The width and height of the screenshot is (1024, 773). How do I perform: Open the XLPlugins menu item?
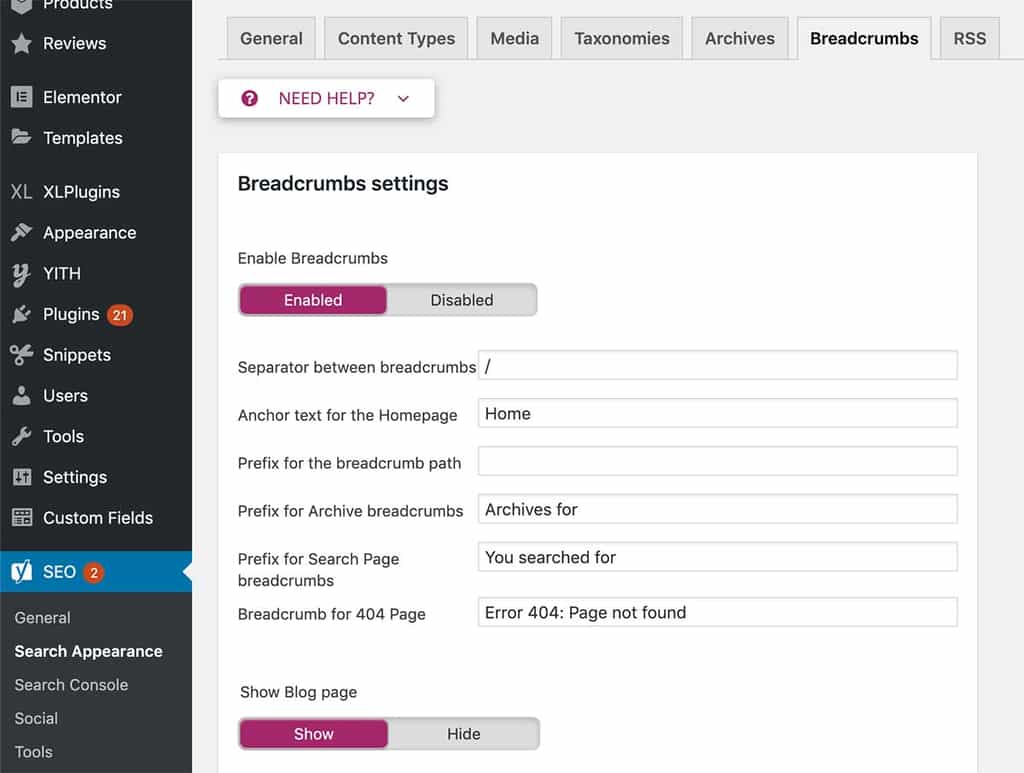96,192
